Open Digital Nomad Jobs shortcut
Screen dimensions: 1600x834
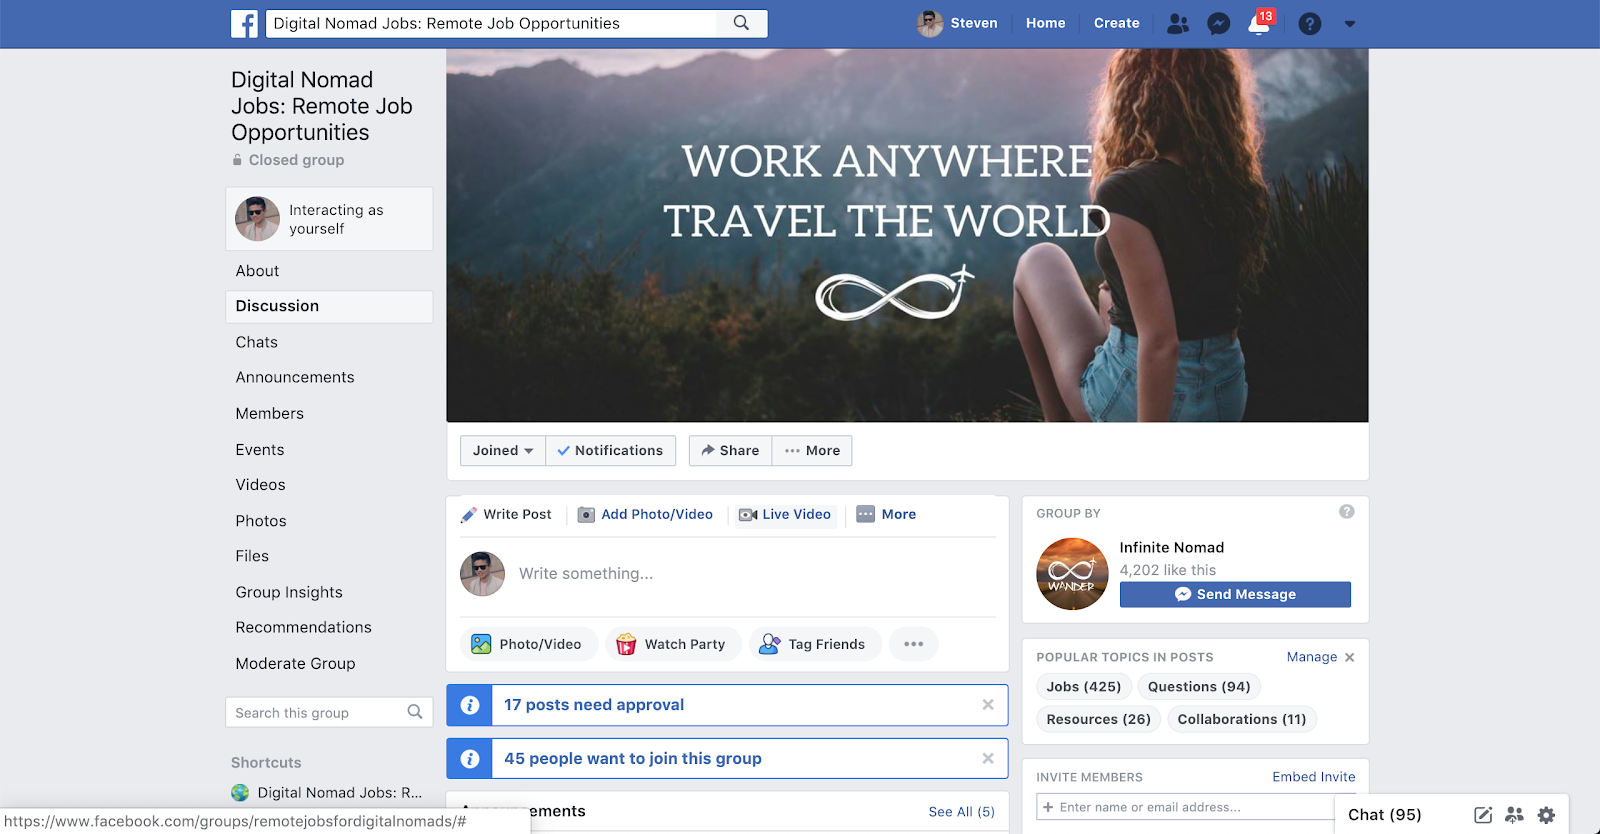pos(327,793)
